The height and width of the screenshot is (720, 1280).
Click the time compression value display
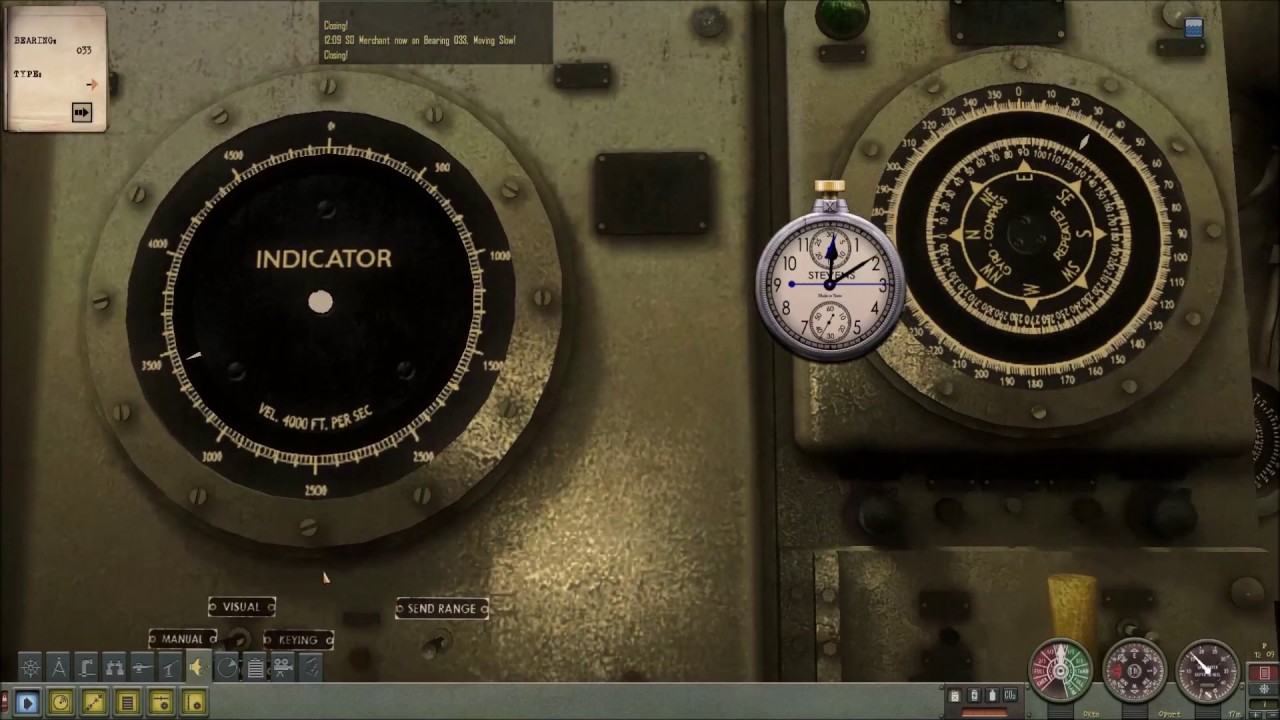pyautogui.click(x=1264, y=702)
